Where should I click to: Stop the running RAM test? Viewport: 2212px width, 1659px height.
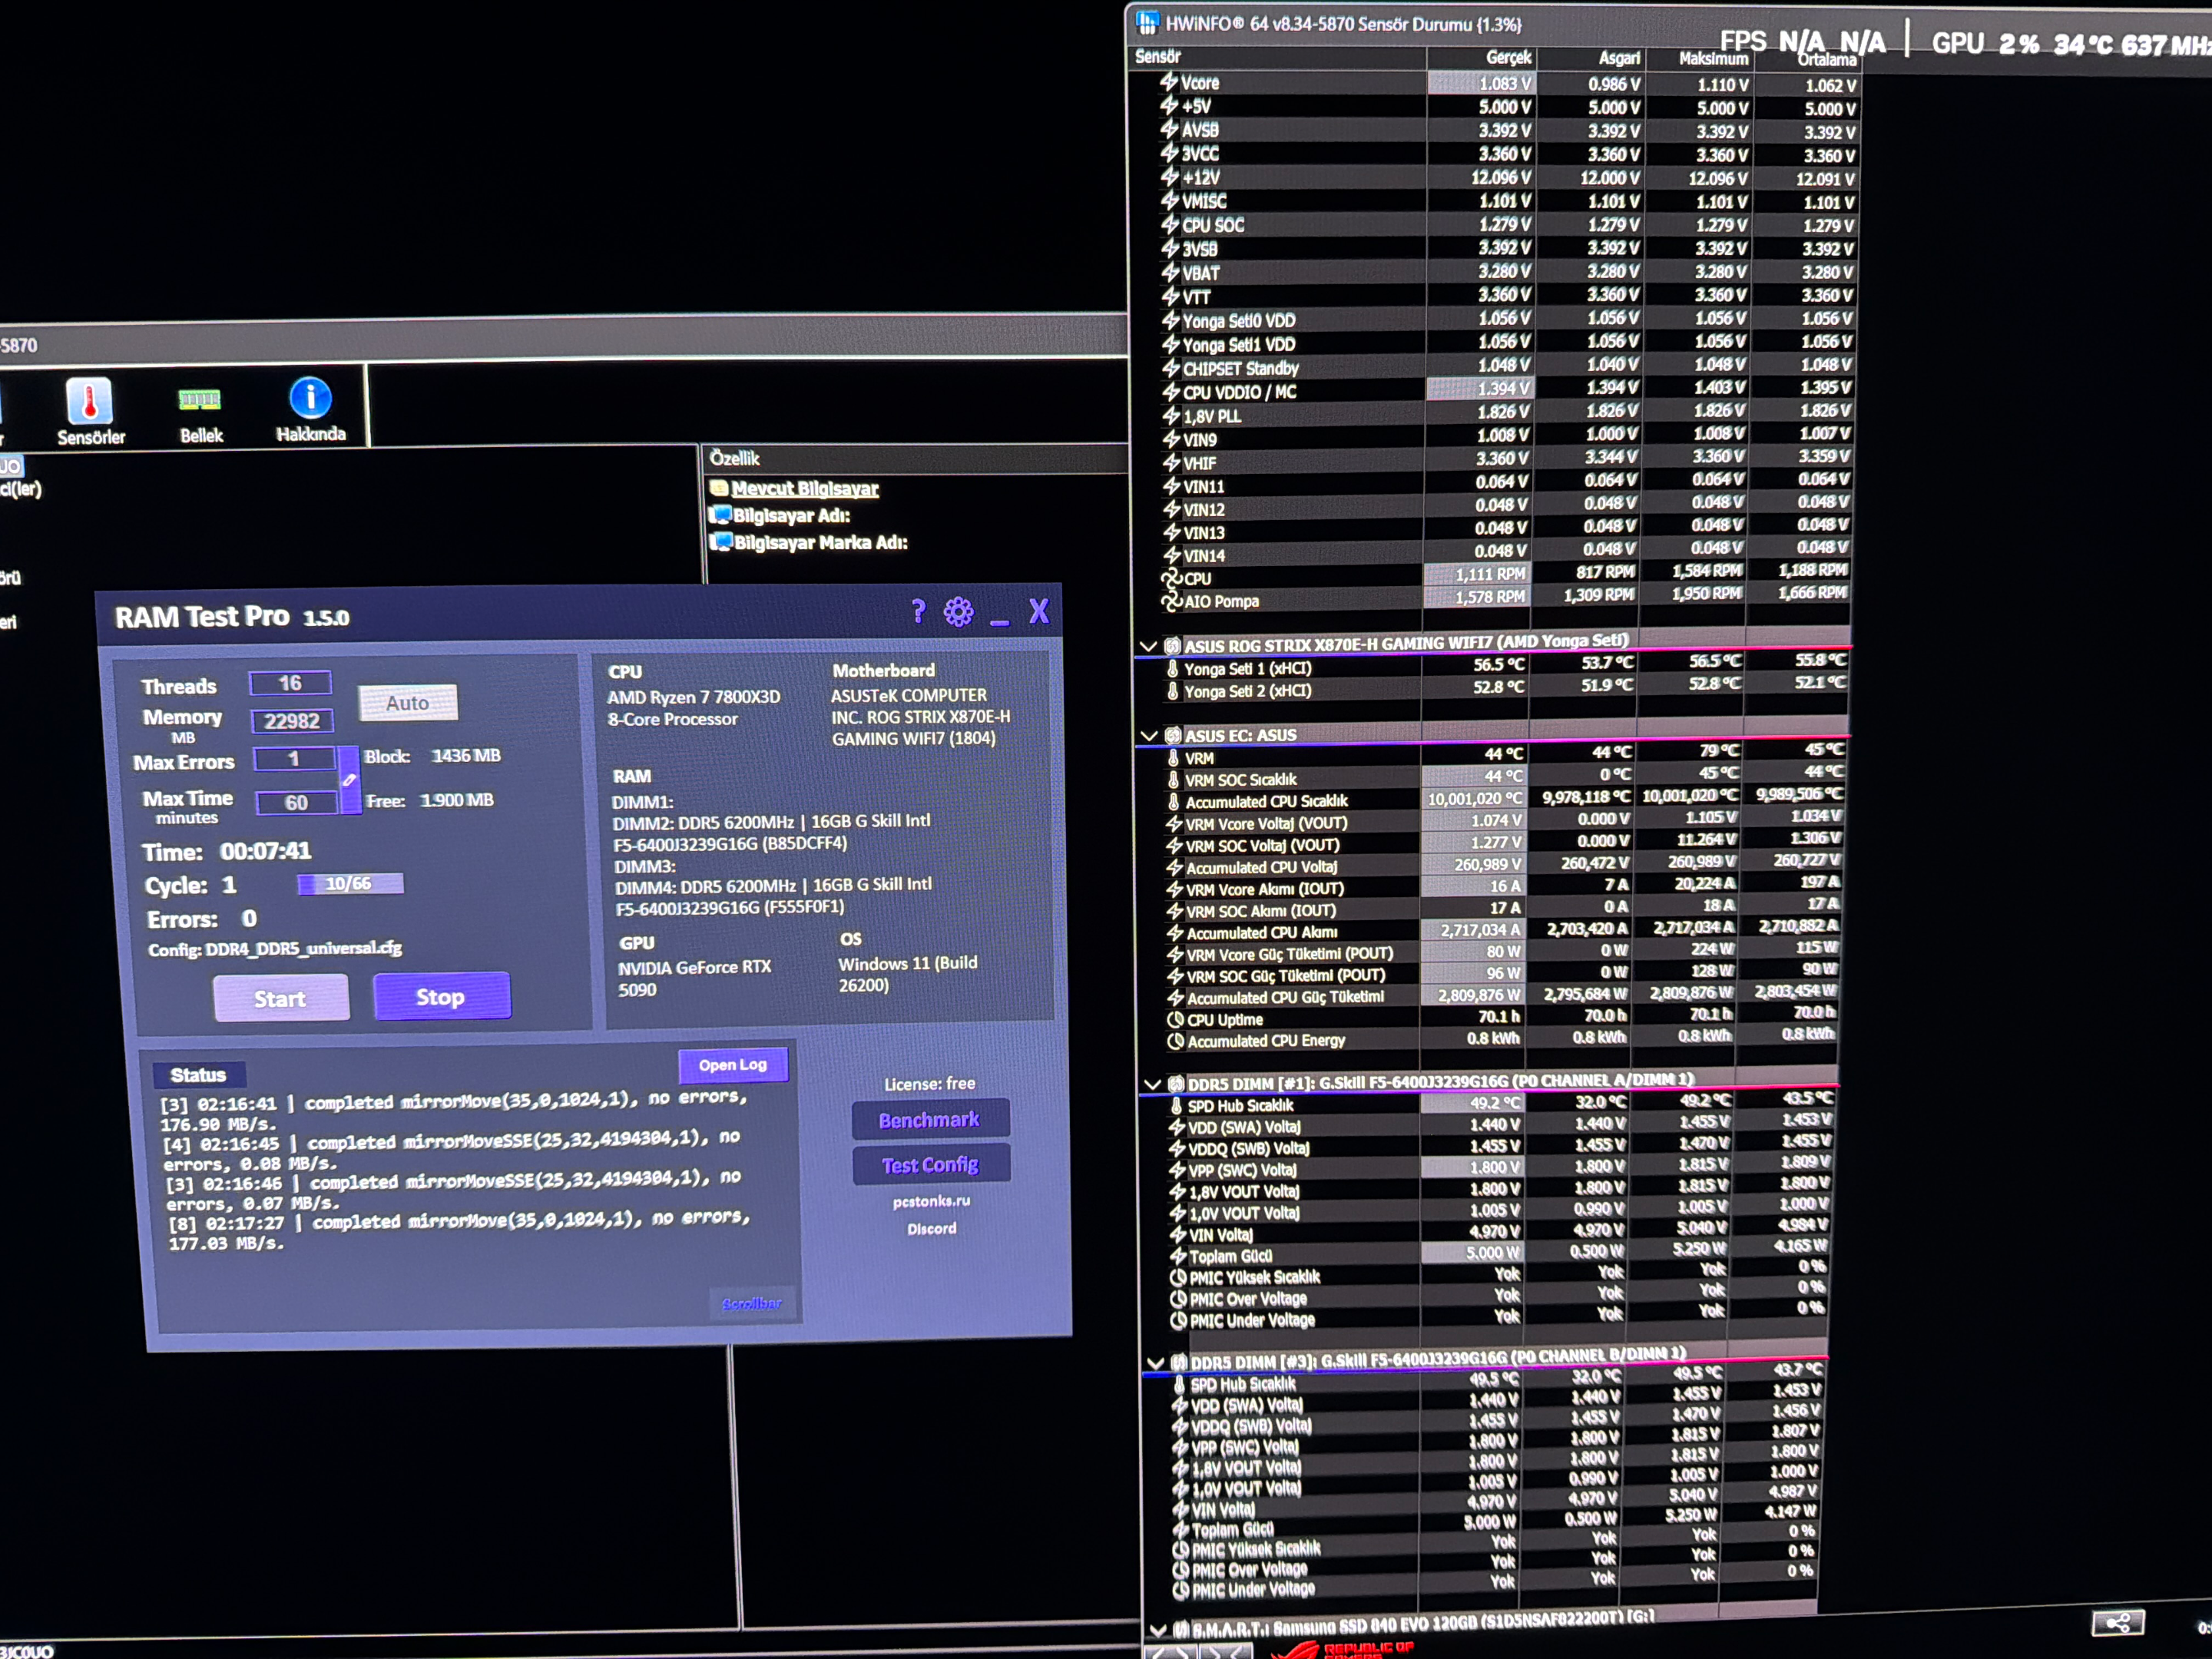coord(441,997)
